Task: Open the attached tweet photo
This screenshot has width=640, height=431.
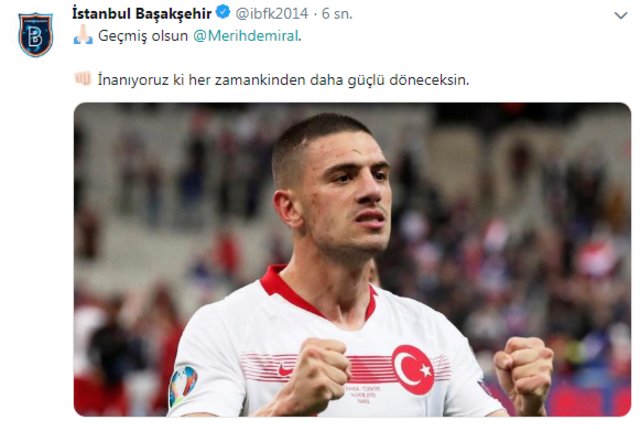Action: pos(352,260)
